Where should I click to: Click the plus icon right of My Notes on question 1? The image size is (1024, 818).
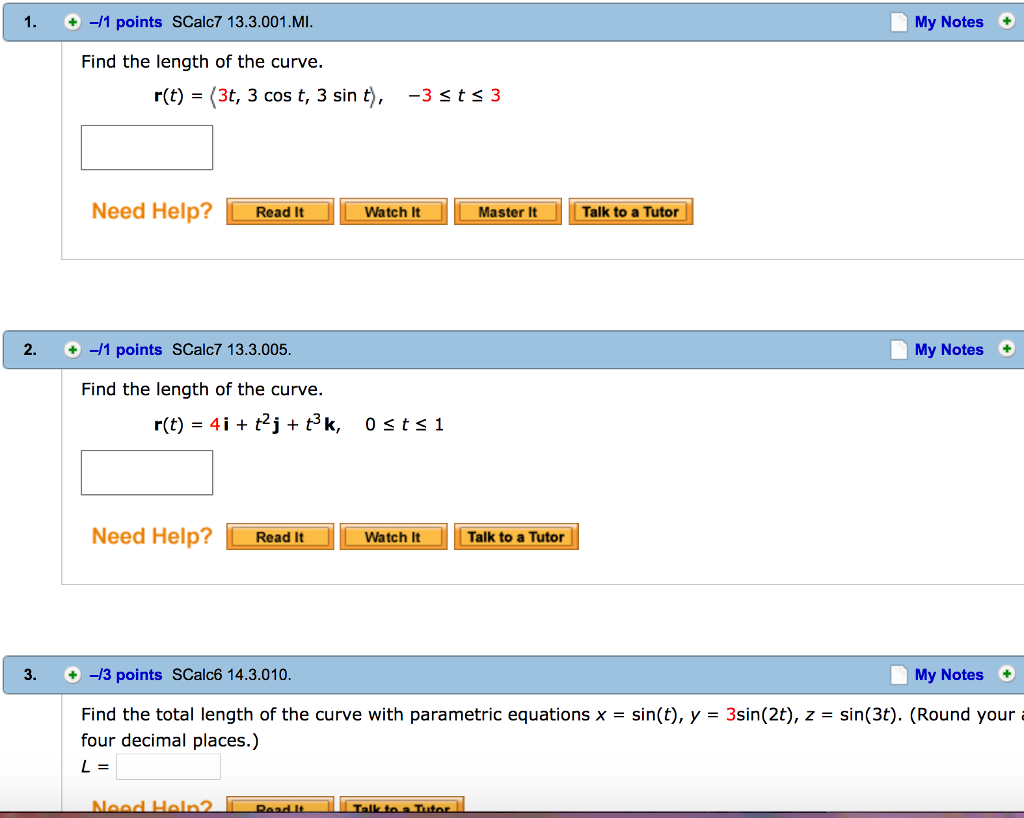tap(1006, 21)
